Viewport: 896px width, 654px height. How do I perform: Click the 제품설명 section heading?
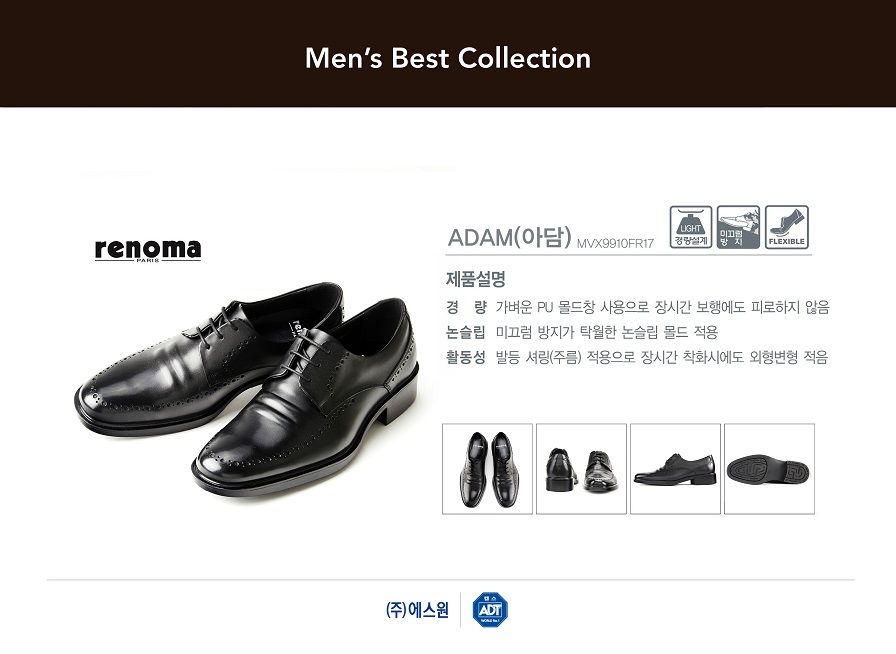pos(476,279)
